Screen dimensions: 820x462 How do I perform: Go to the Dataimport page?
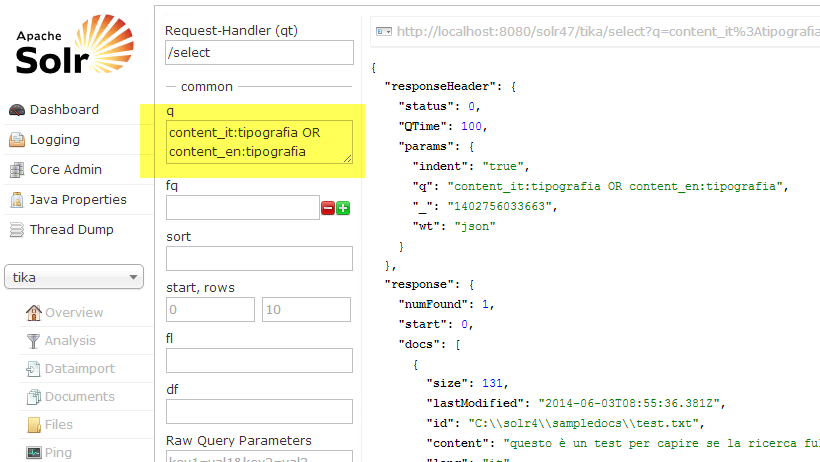click(79, 369)
